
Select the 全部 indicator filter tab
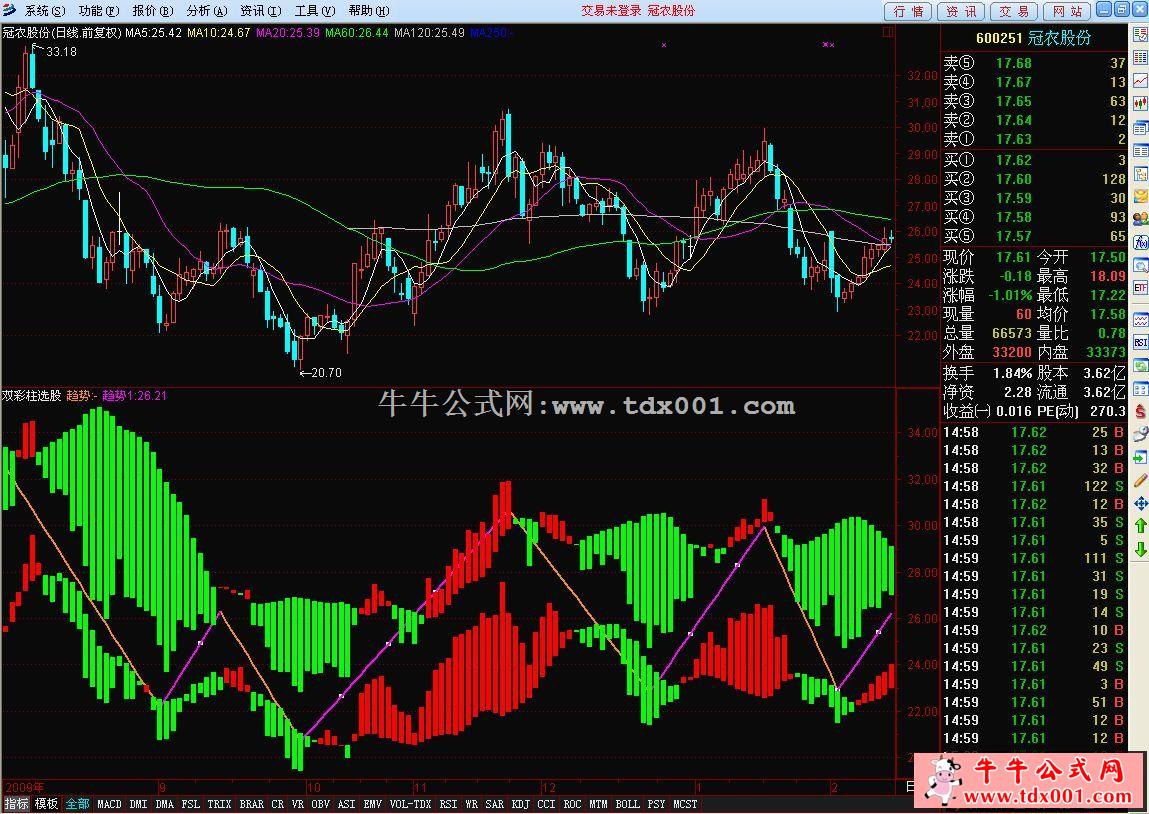click(x=78, y=804)
